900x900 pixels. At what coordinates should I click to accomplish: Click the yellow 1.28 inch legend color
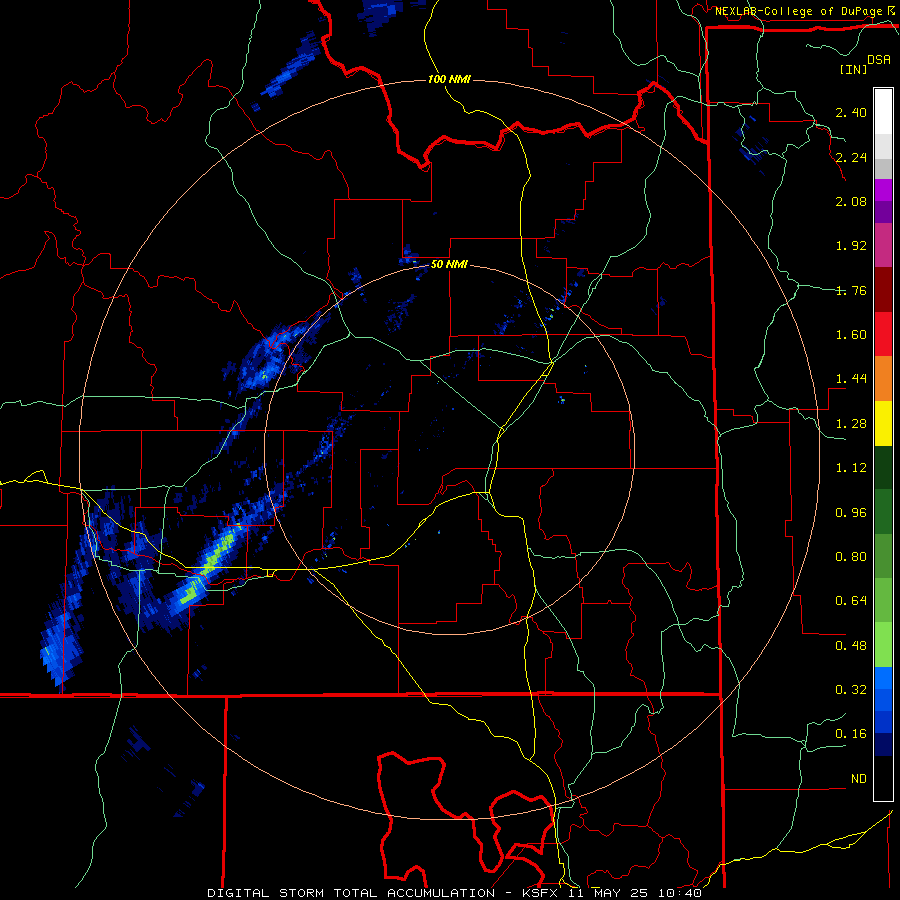(x=883, y=423)
